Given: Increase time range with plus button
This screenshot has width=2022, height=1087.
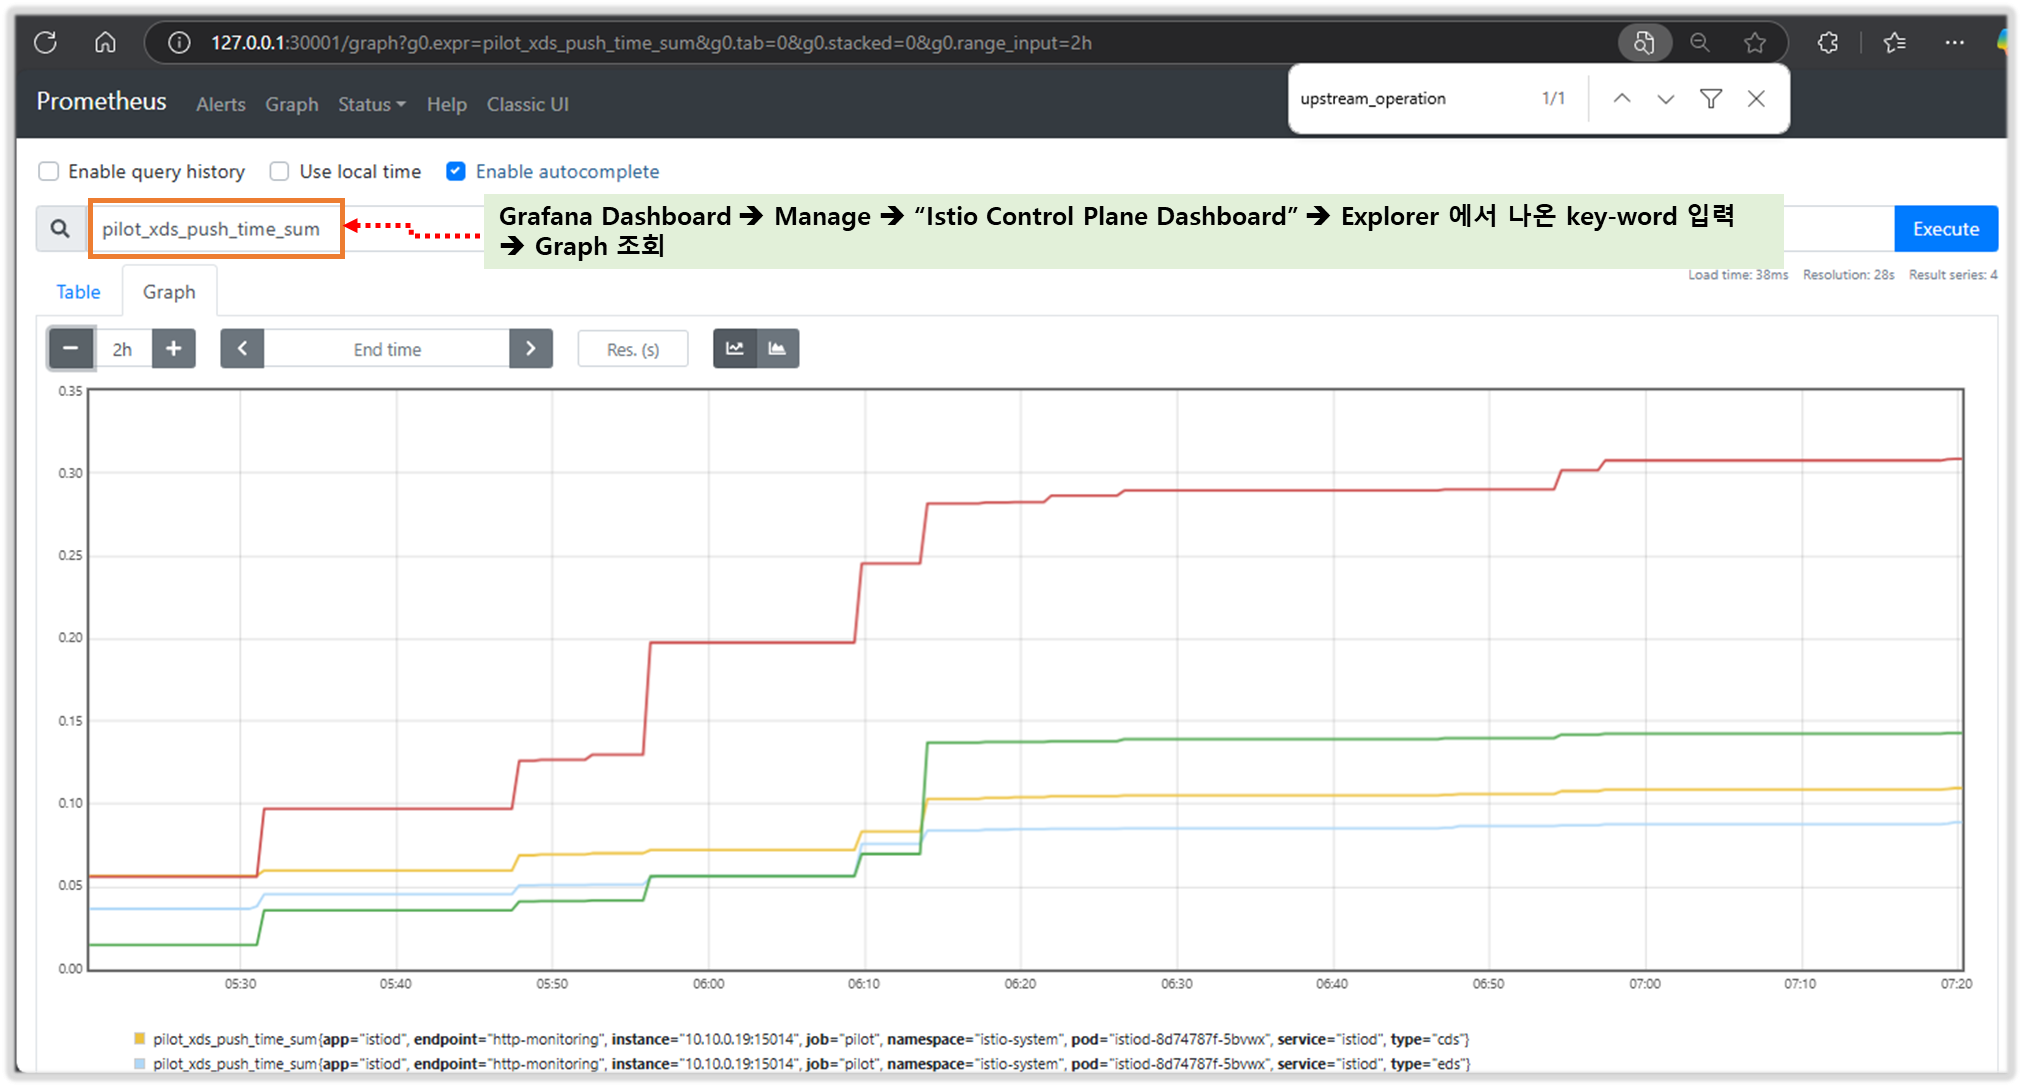Looking at the screenshot, I should pyautogui.click(x=174, y=349).
